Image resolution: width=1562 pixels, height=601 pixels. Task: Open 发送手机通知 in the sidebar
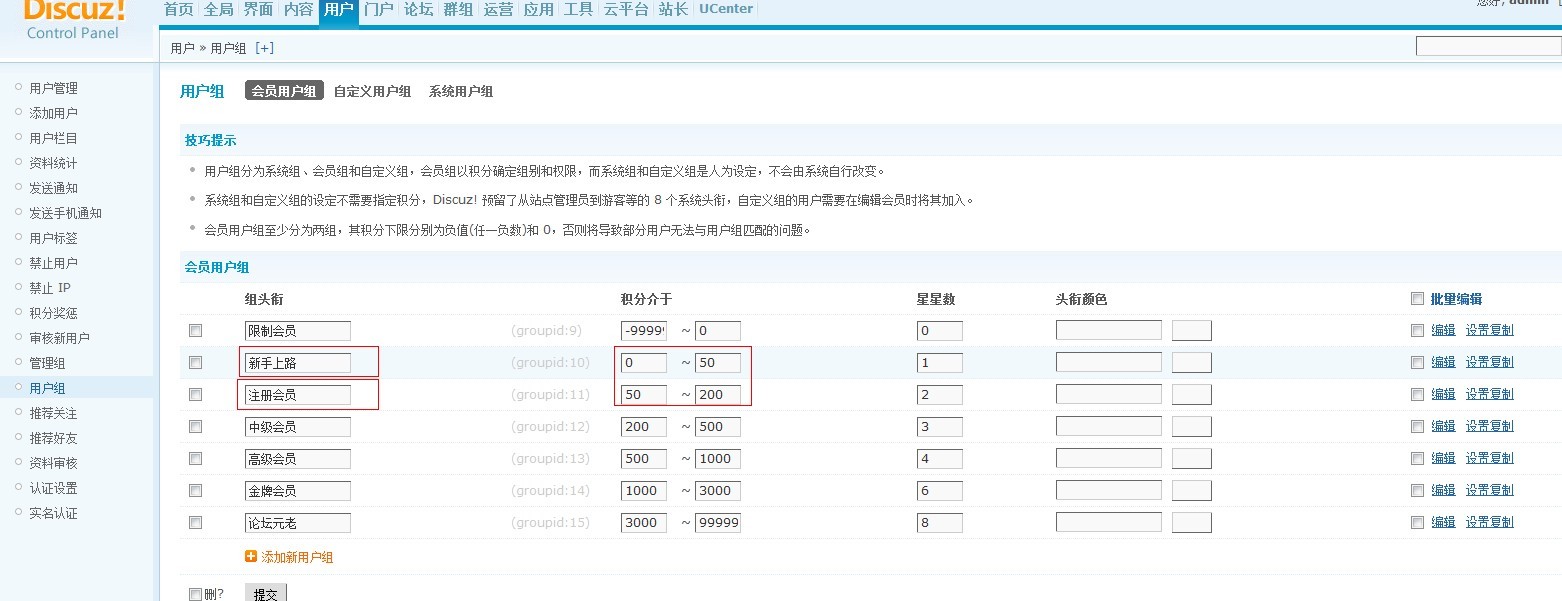tap(65, 213)
